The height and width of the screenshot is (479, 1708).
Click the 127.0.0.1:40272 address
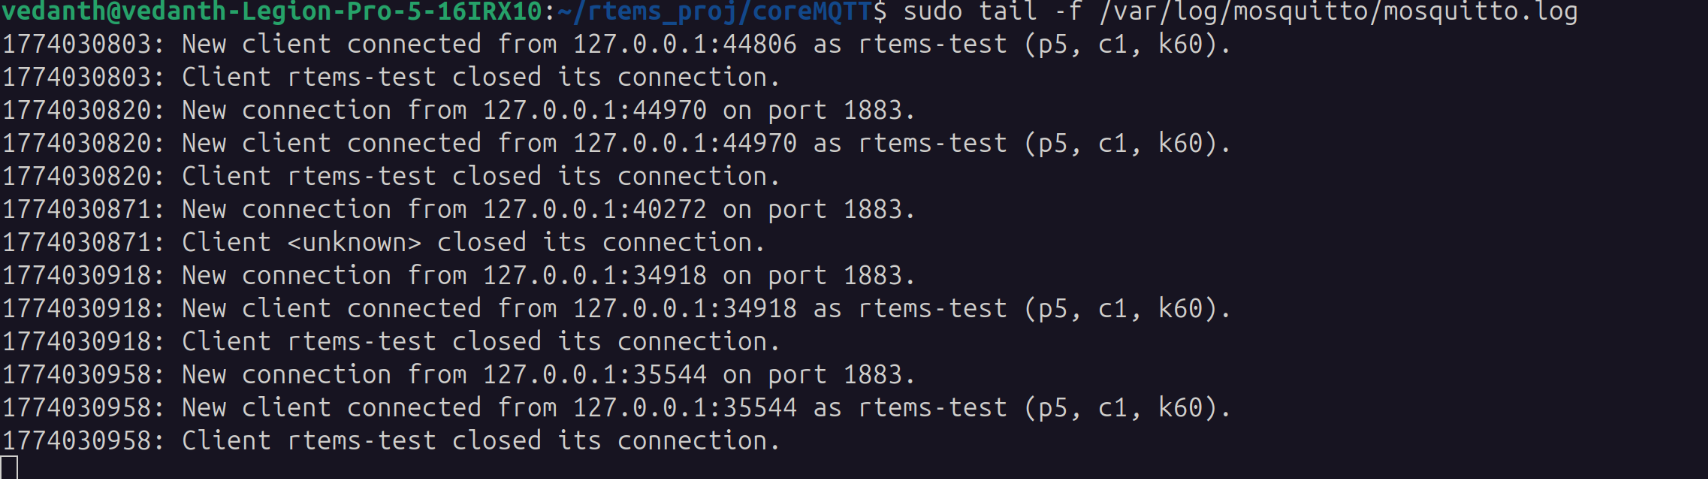click(x=595, y=210)
